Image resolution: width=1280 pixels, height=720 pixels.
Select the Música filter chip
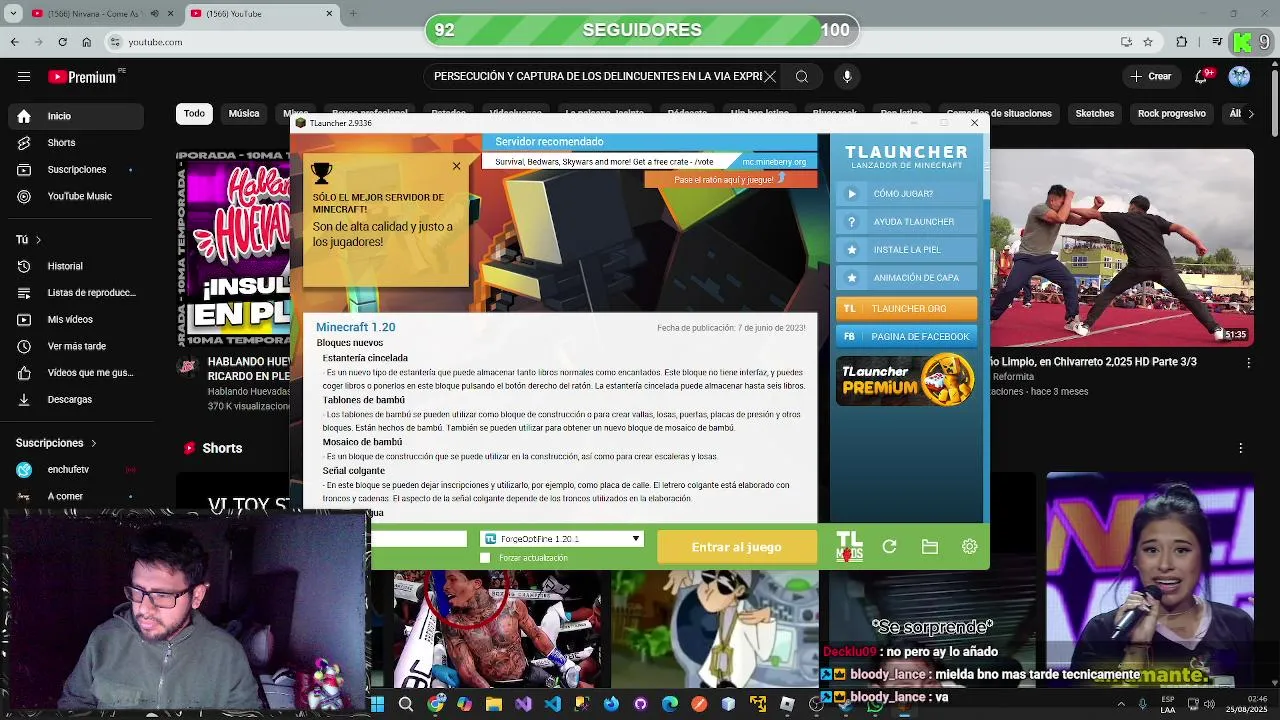[244, 114]
